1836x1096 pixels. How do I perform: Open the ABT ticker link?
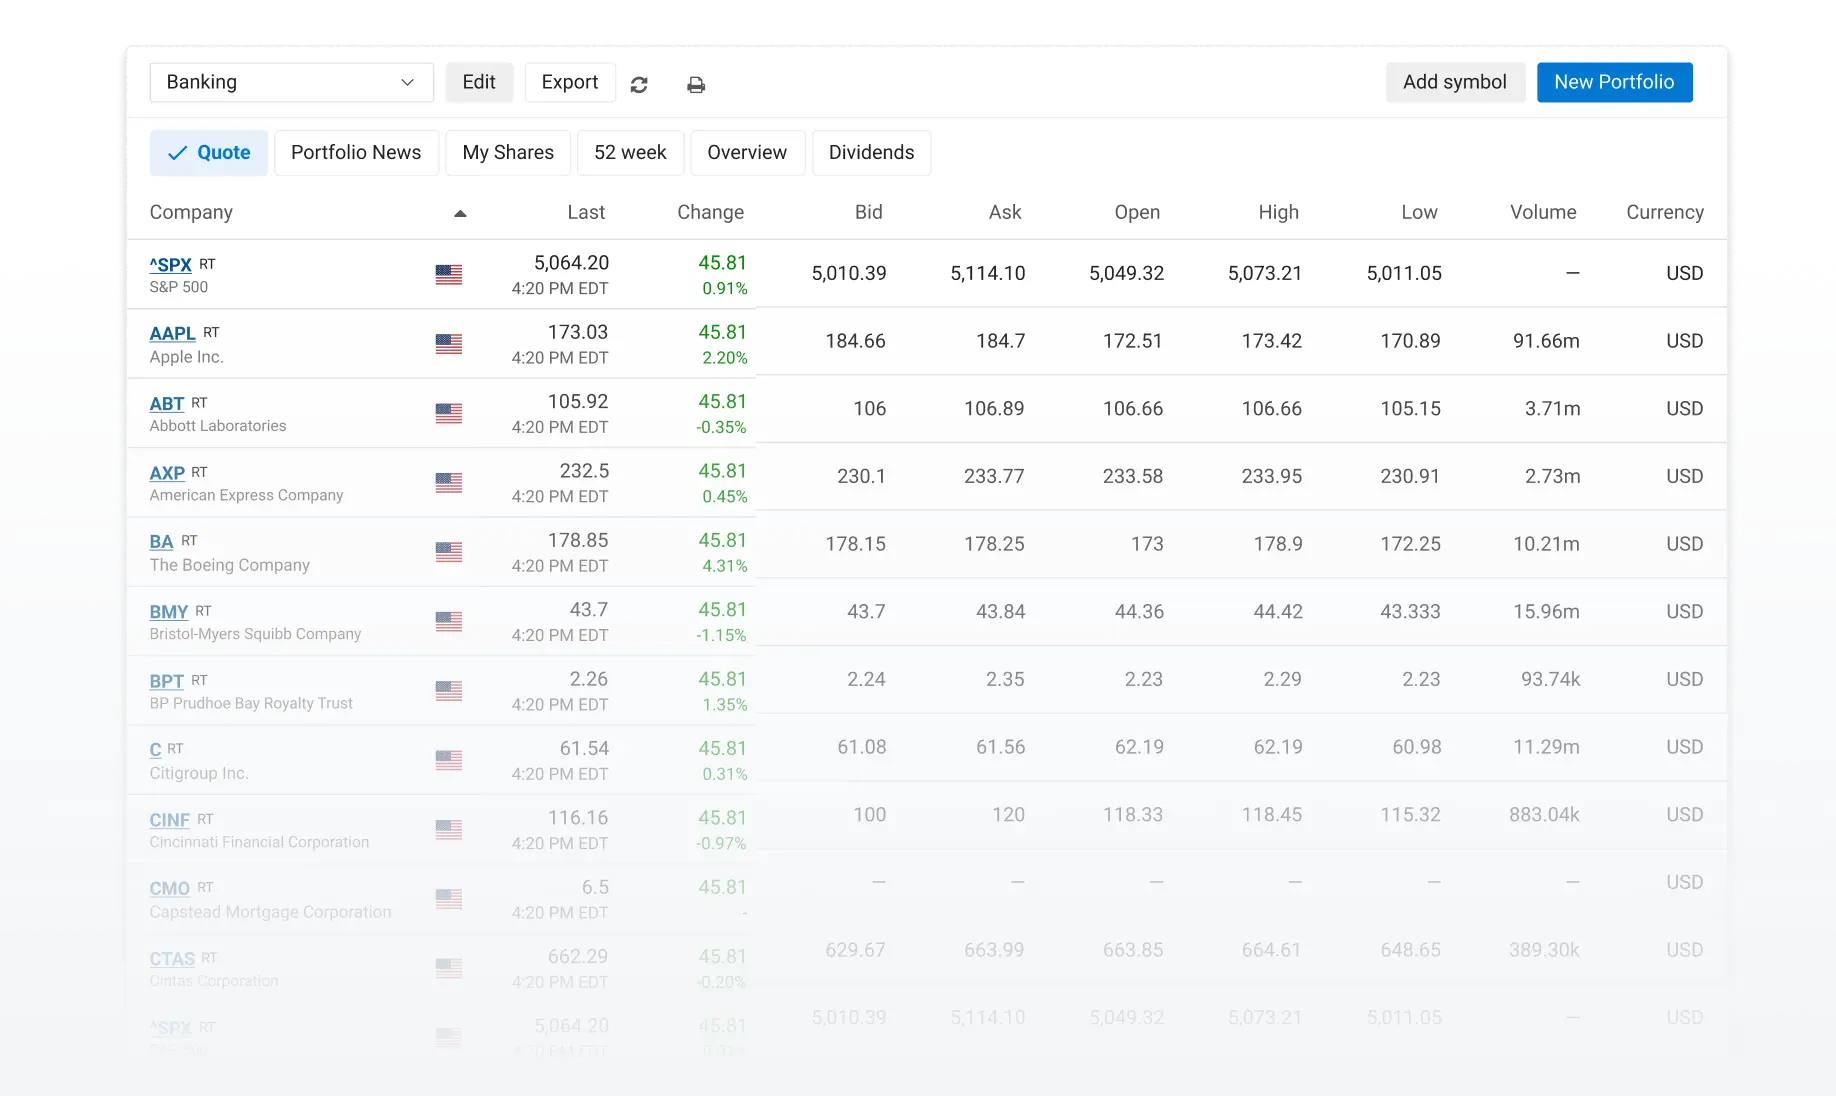[166, 404]
